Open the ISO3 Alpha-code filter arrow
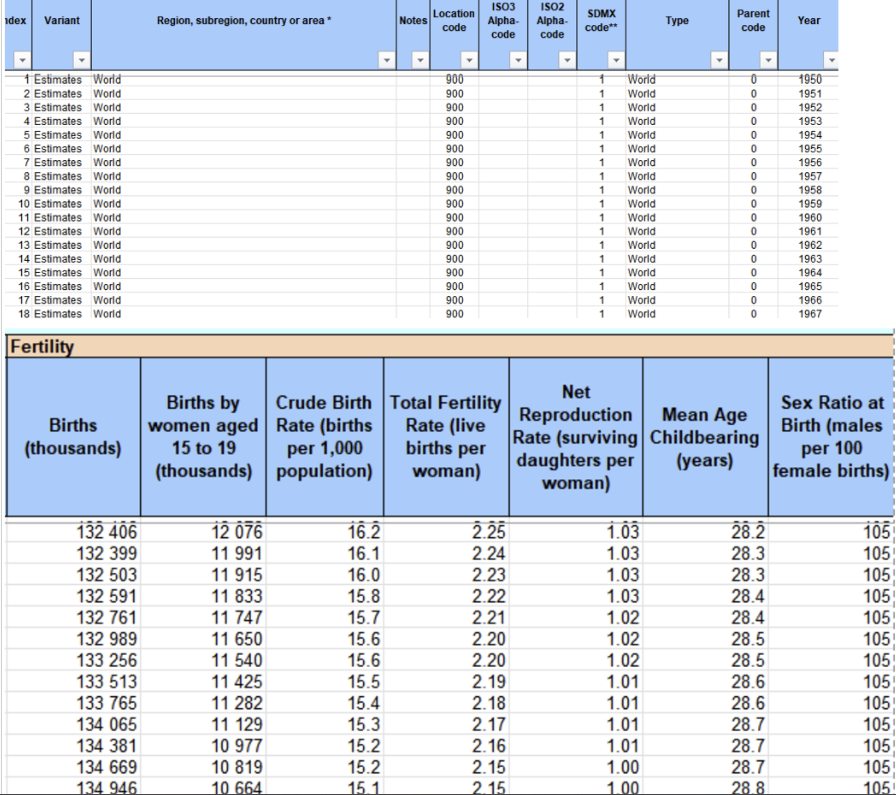The width and height of the screenshot is (896, 795). [x=518, y=60]
